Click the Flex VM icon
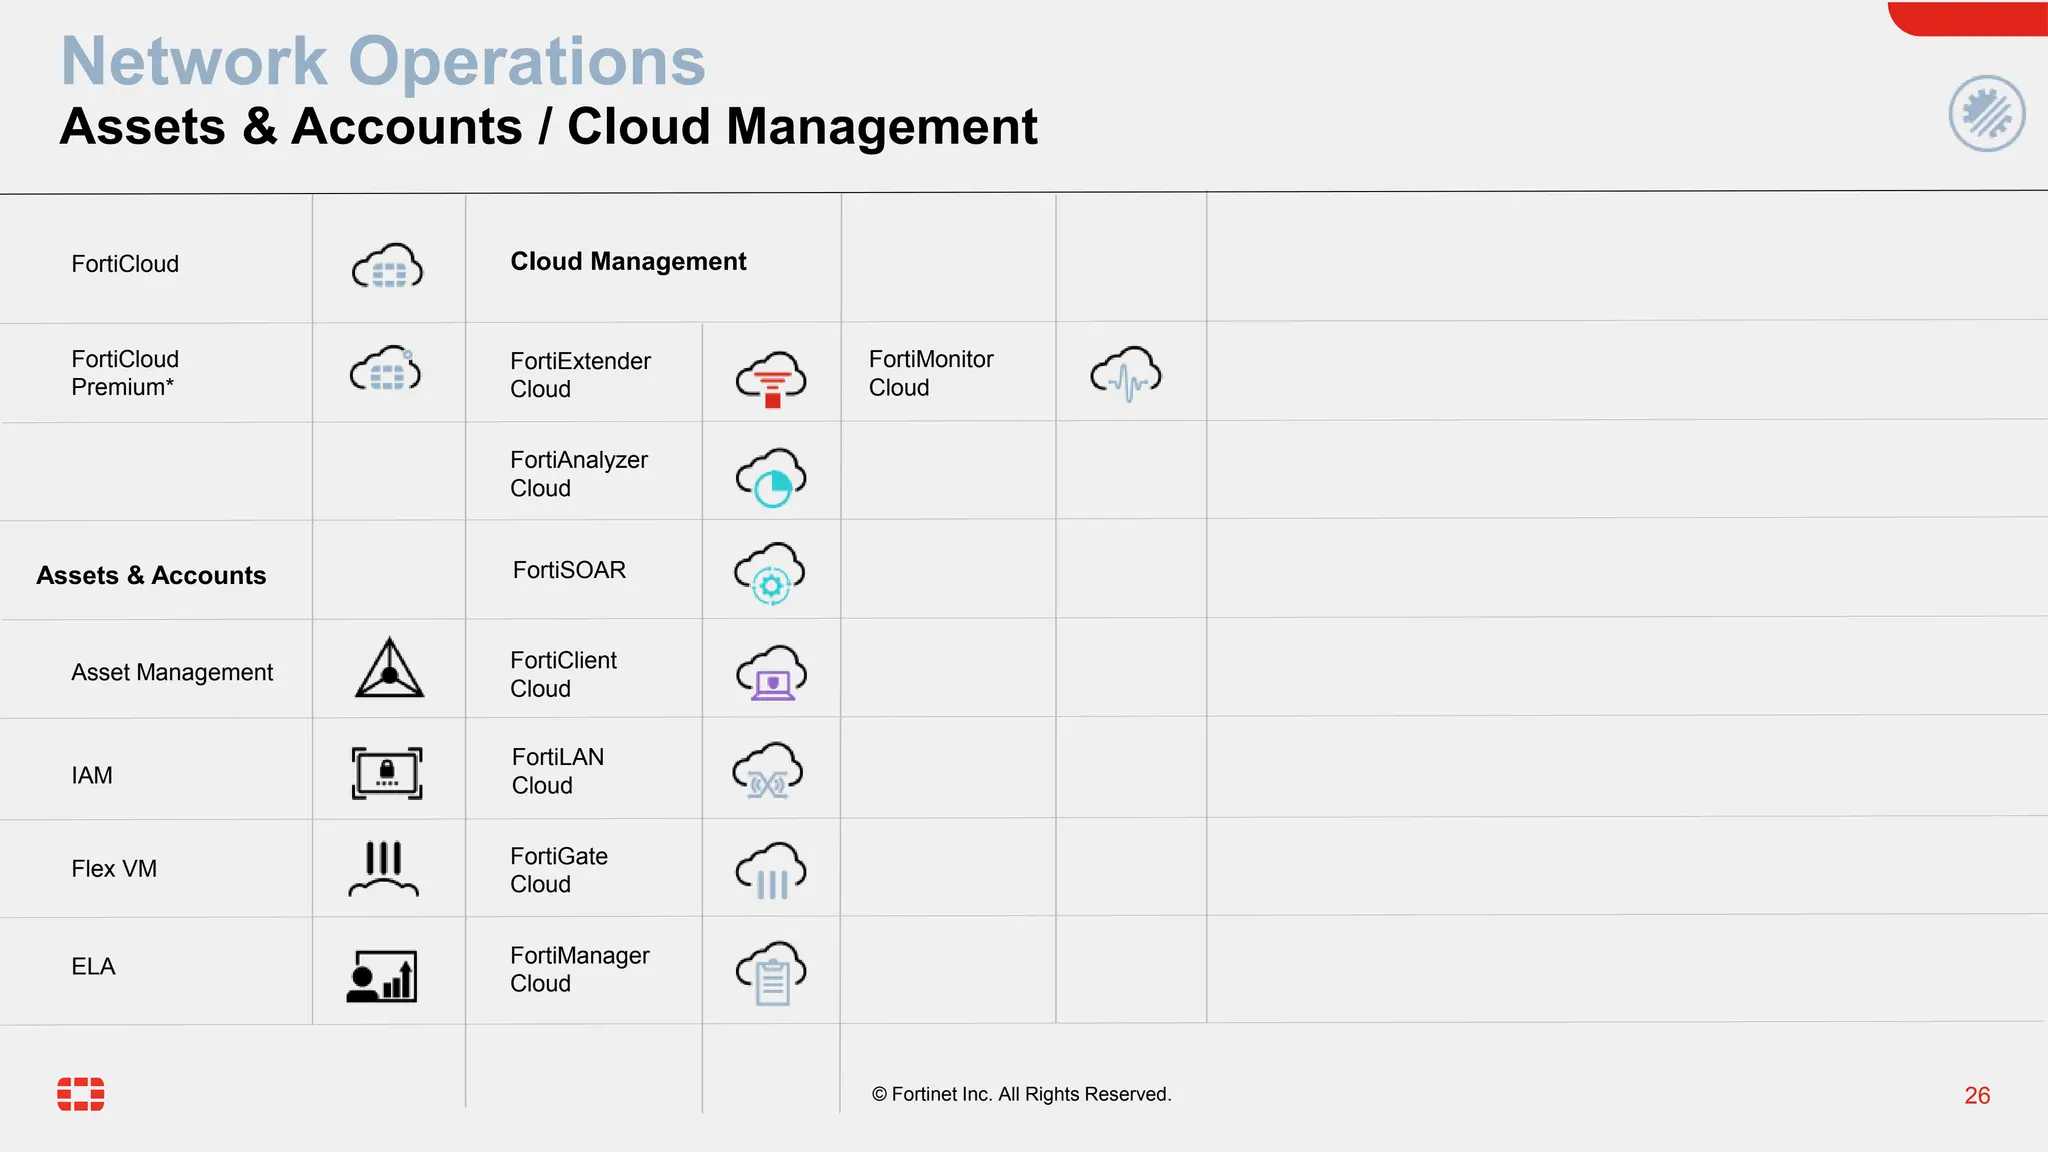Viewport: 2048px width, 1152px height. [x=384, y=868]
